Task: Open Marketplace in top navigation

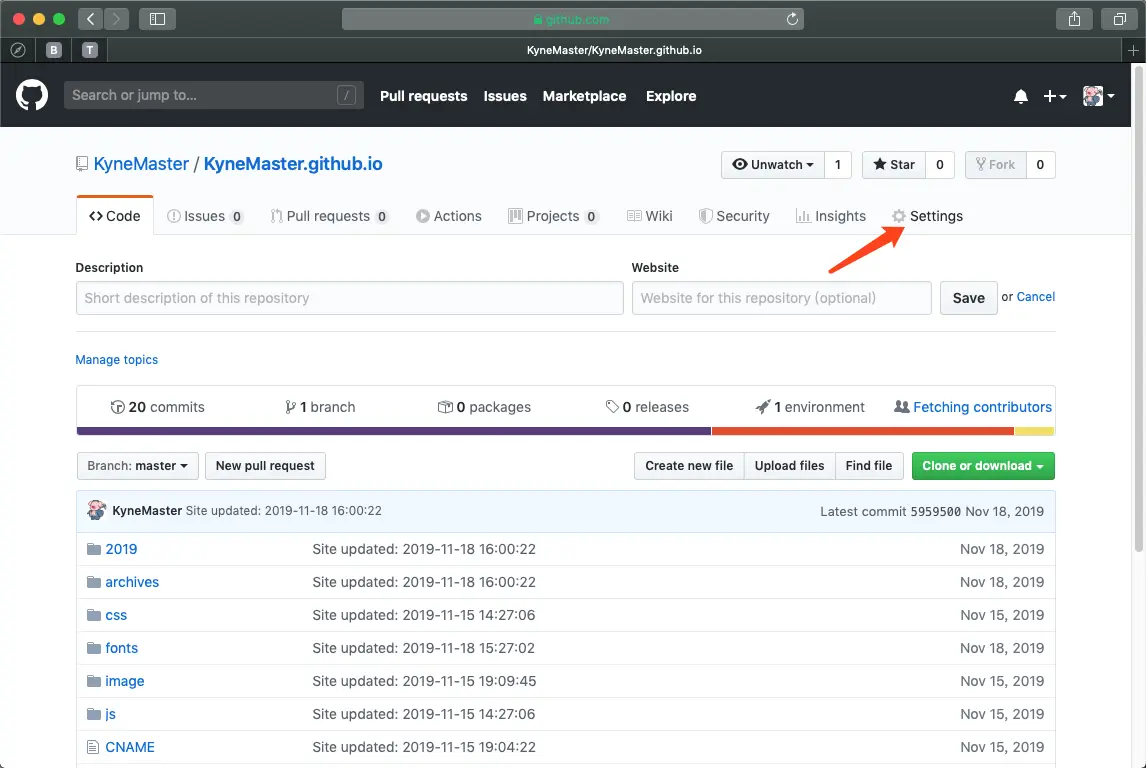Action: point(584,96)
